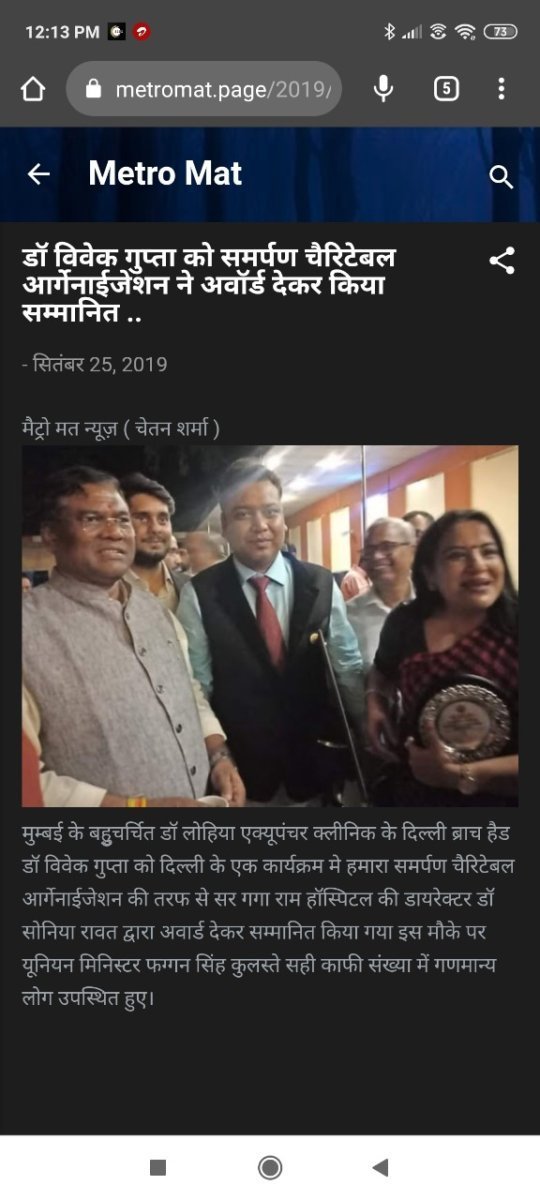Tap the Android home circle button
540x1200 pixels.
[x=270, y=1167]
